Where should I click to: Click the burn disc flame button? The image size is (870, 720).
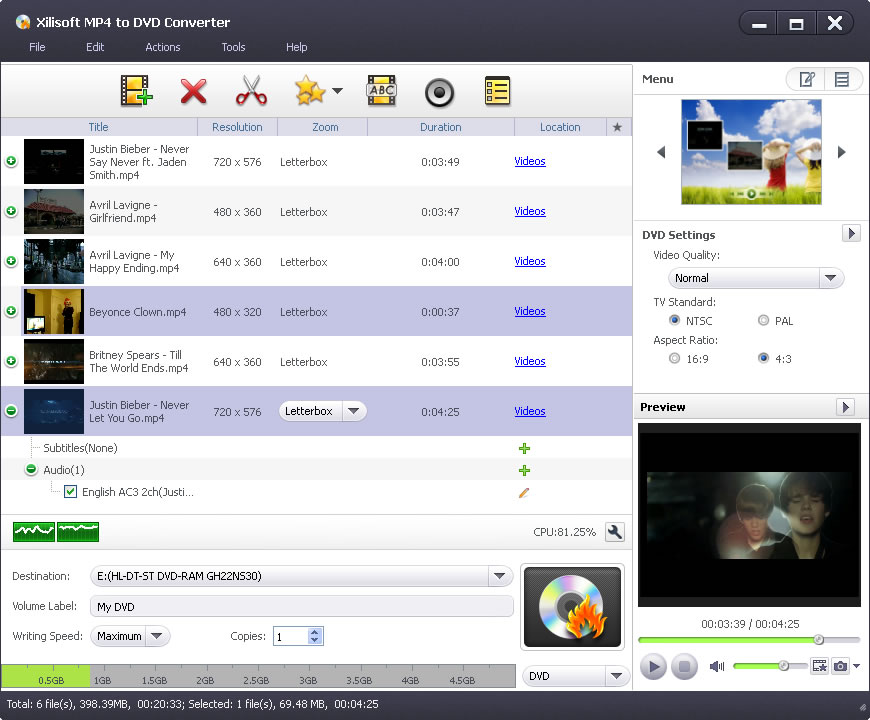pos(572,607)
